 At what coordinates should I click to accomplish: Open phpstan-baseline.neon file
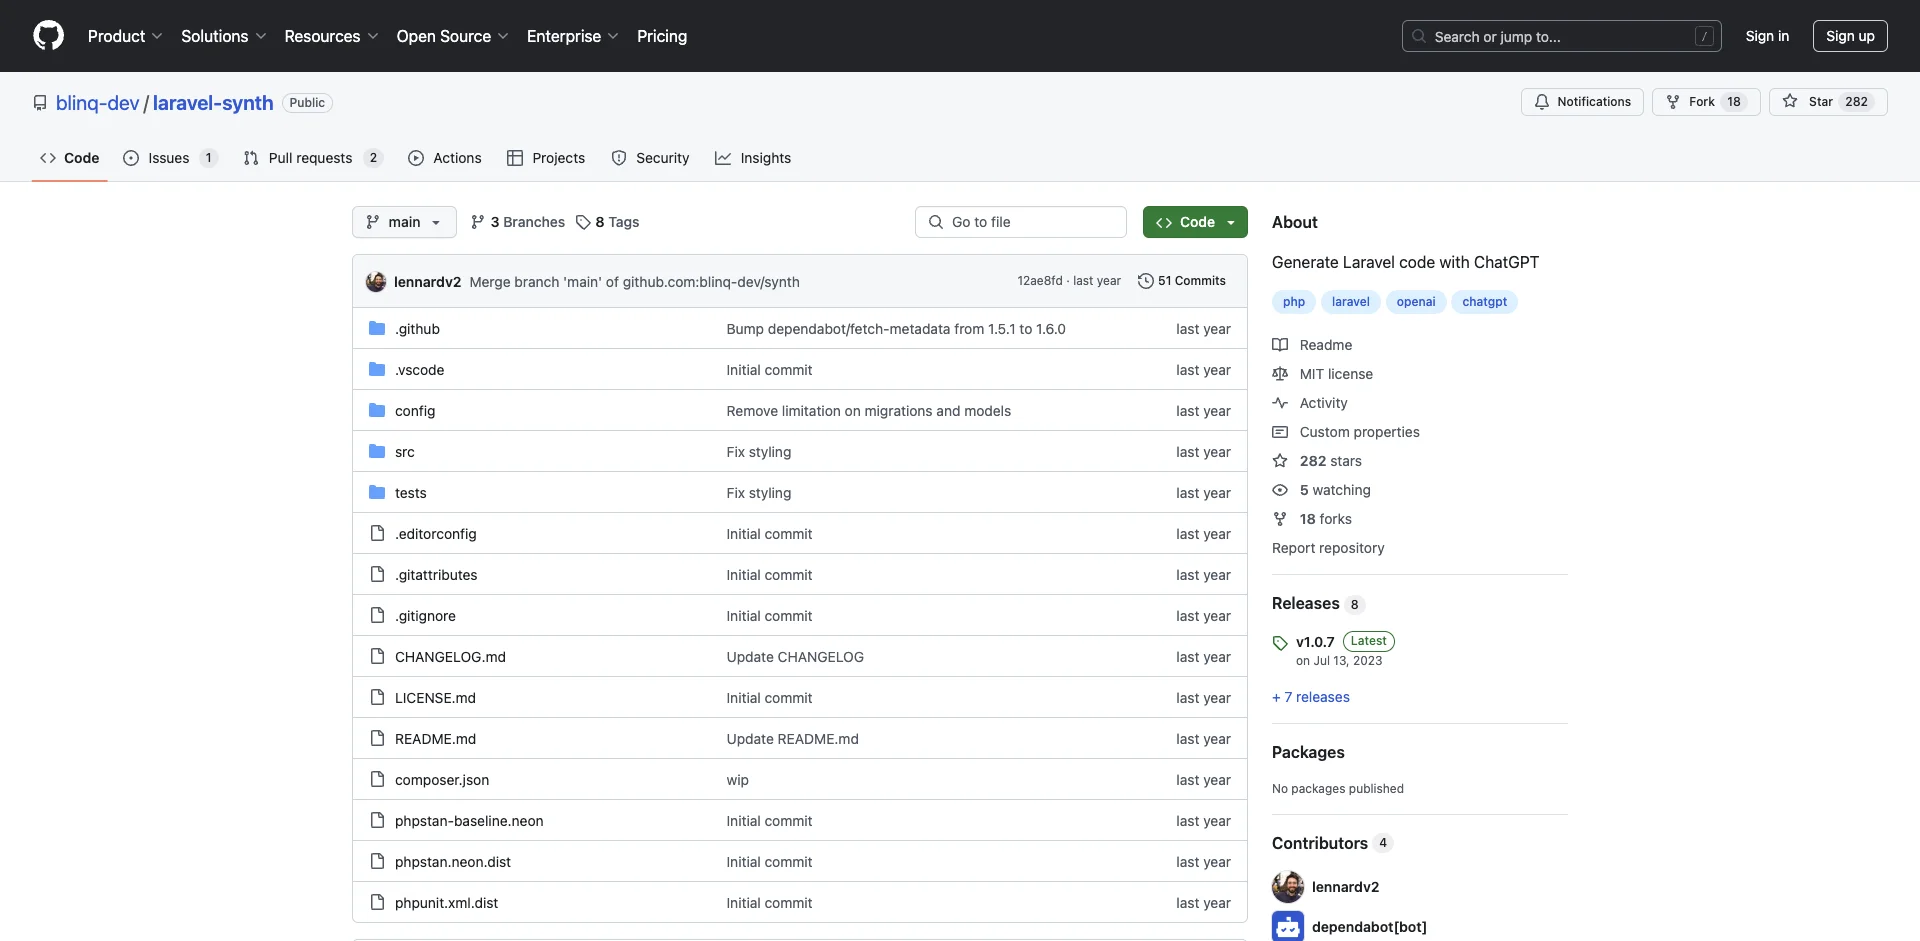tap(469, 821)
